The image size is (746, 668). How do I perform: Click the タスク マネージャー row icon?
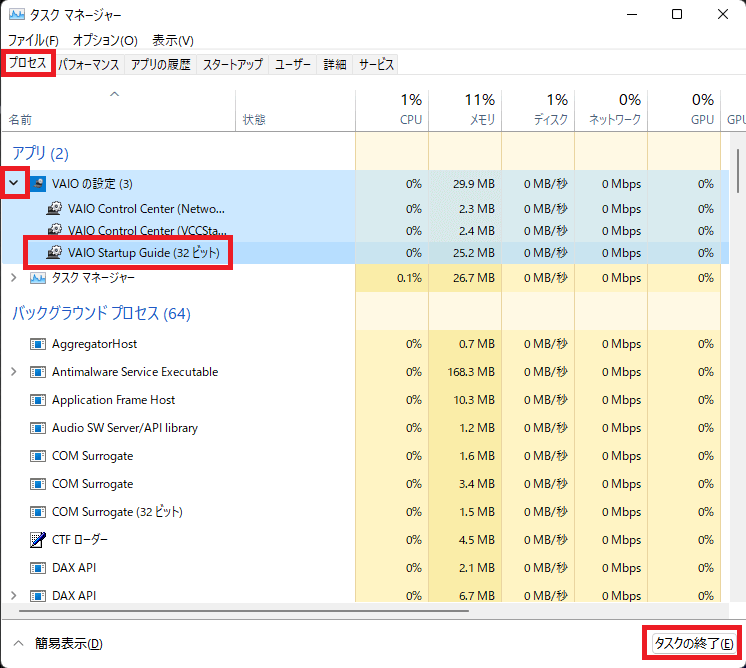[38, 278]
